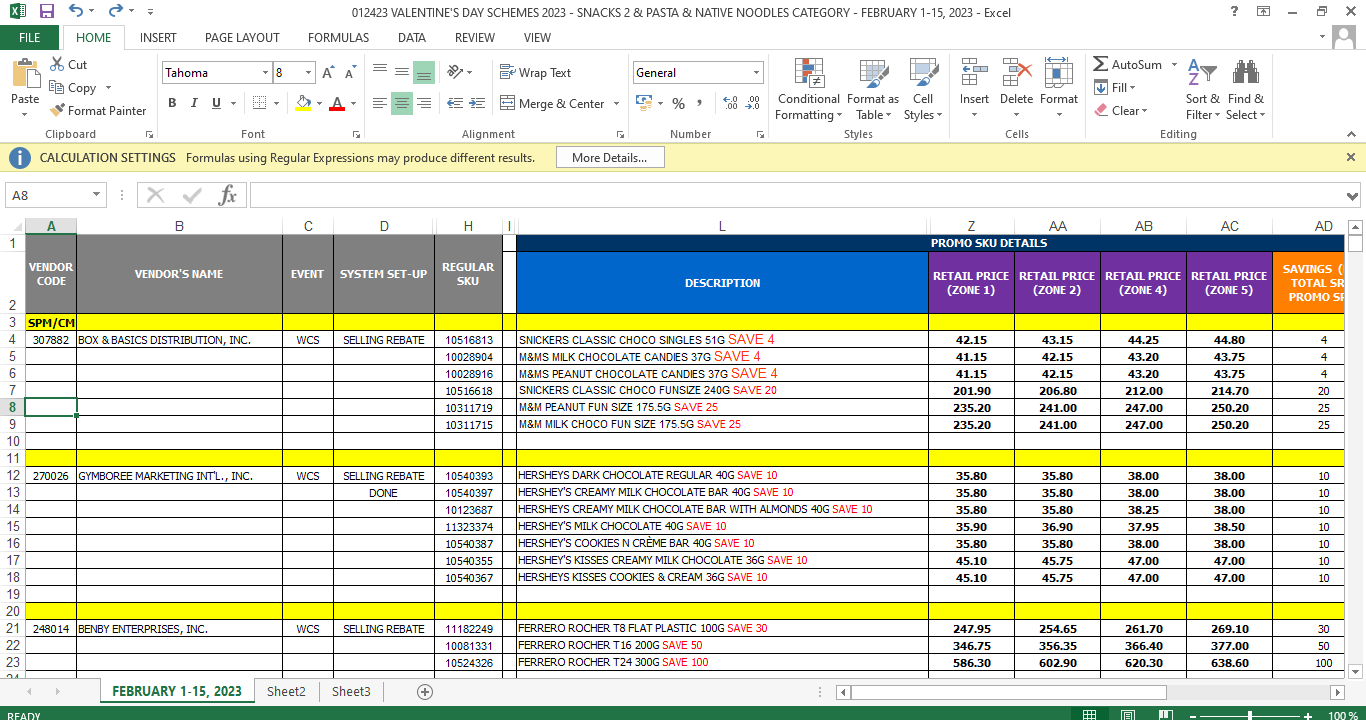Enable center horizontal alignment
This screenshot has height=720, width=1366.
pos(401,103)
